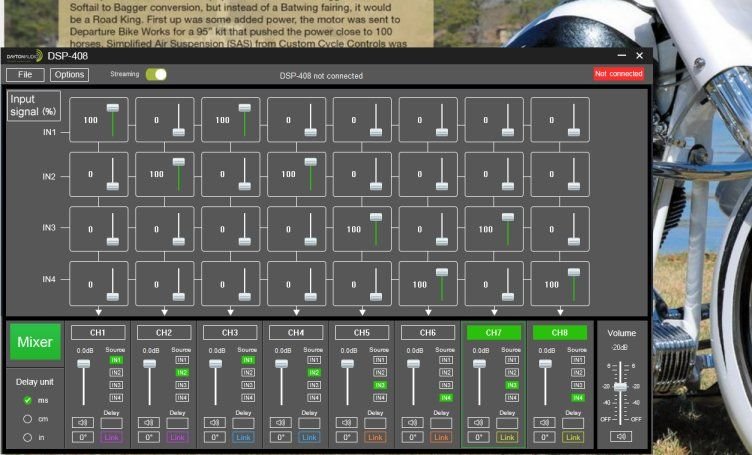Enable IN1 source on CH4
Viewport: 752px width, 455px height.
click(x=314, y=359)
